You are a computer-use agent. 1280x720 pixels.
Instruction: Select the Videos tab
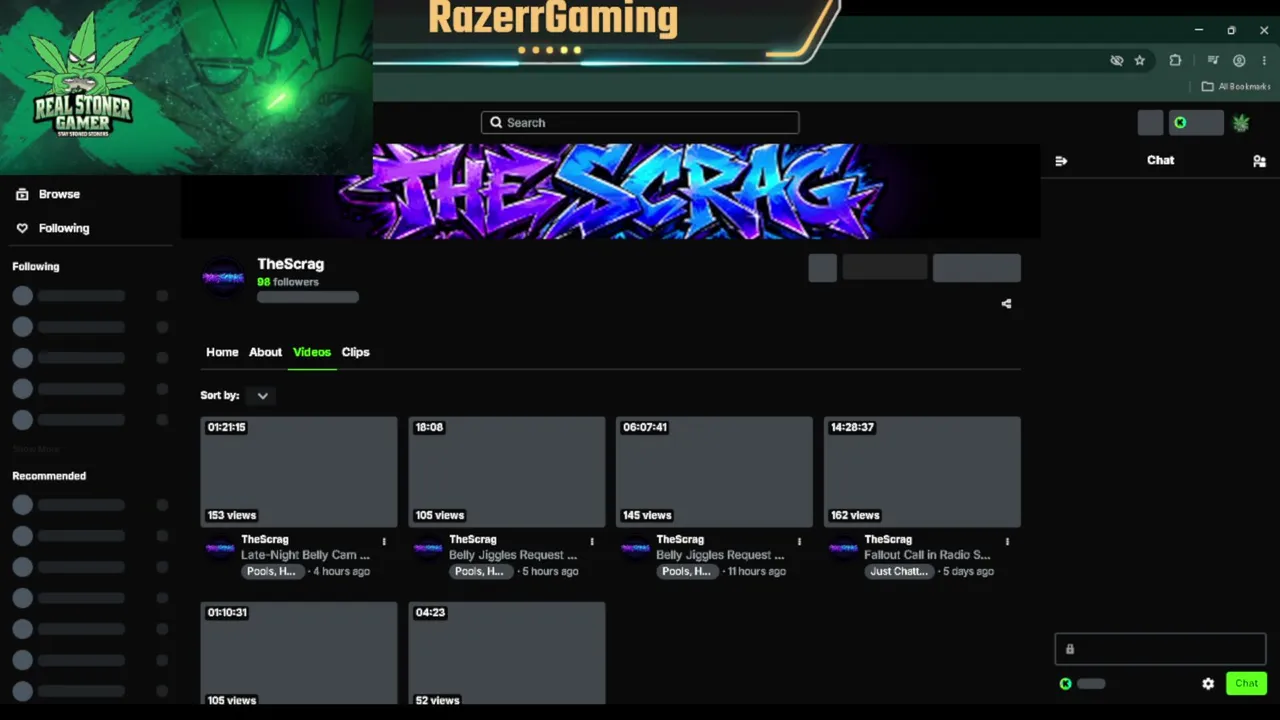[x=312, y=352]
